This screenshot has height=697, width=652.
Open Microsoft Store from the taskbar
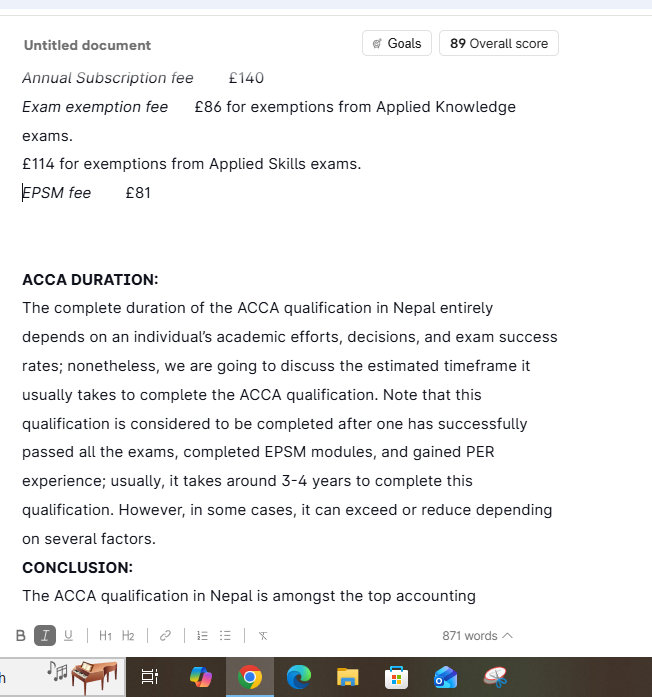coord(396,678)
